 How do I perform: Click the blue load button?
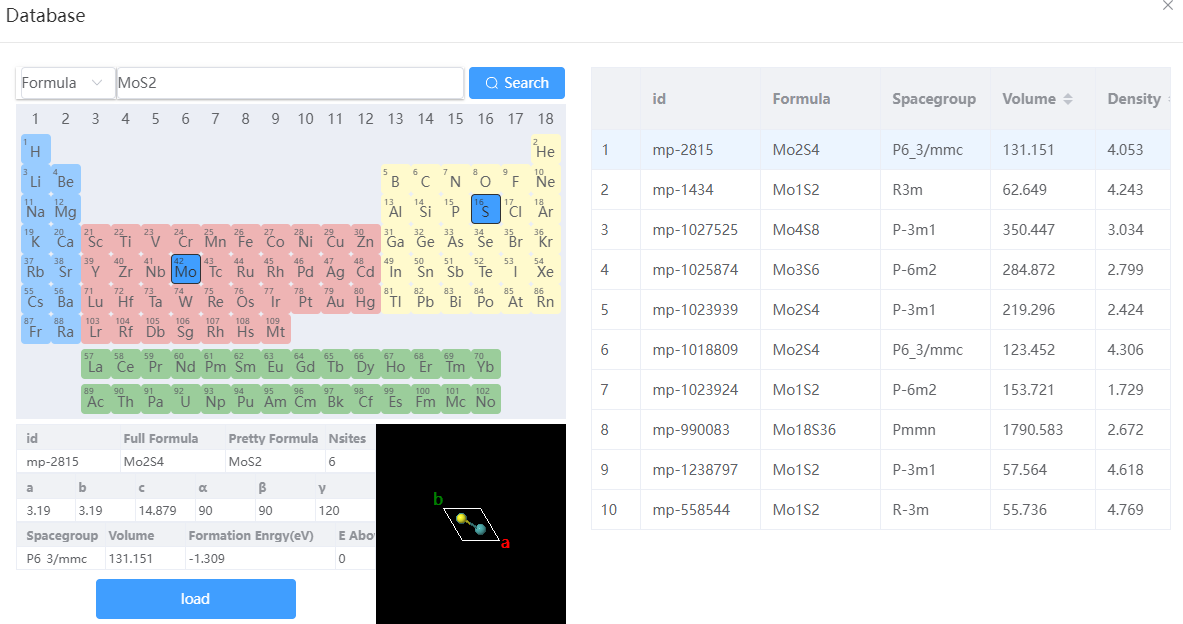click(x=195, y=599)
